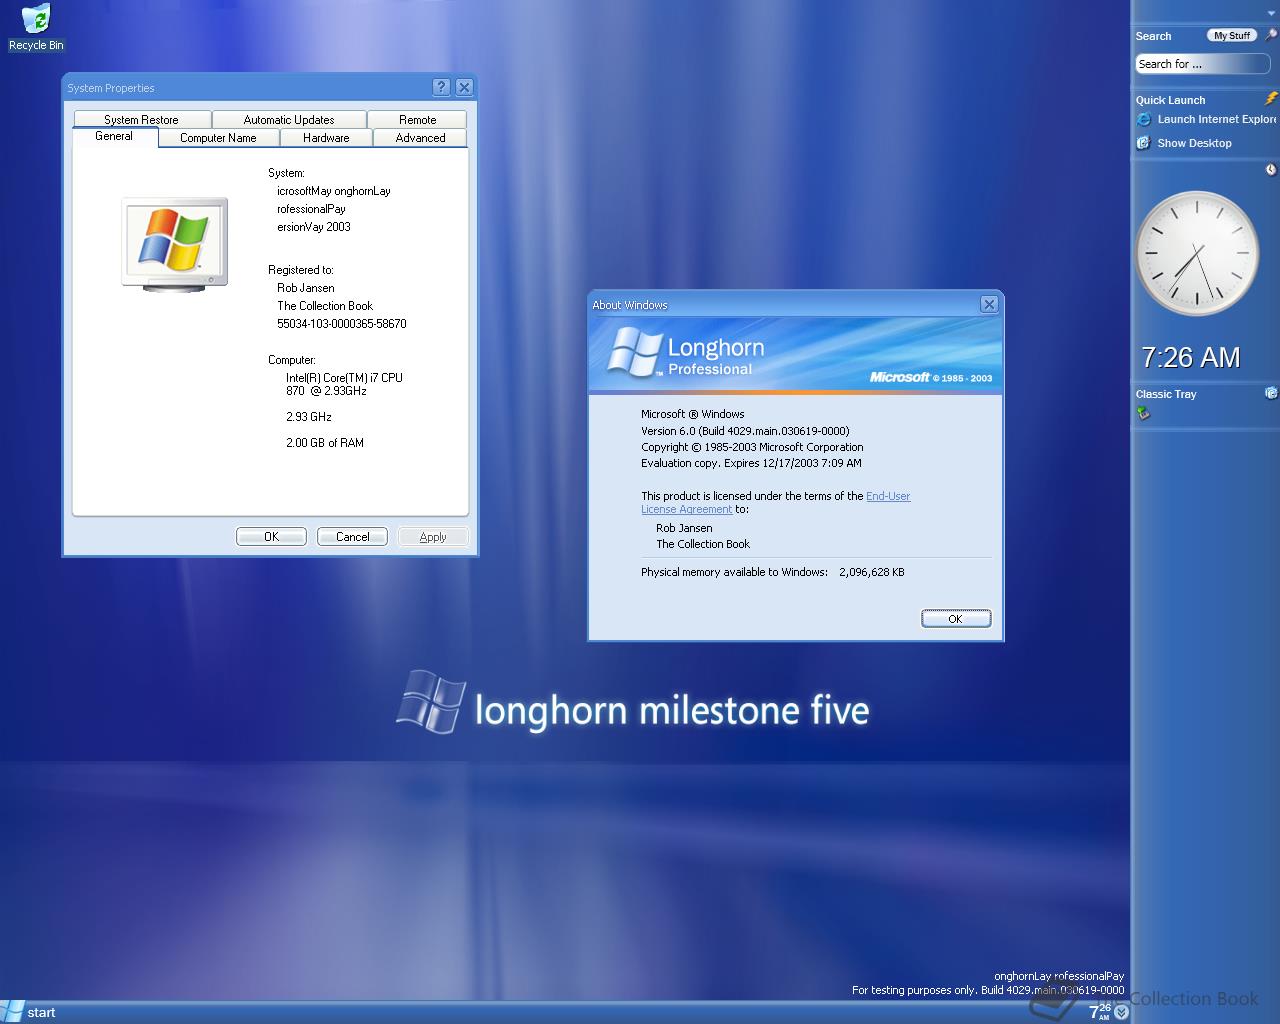This screenshot has height=1024, width=1280.
Task: Open the End-User License Agreement link
Action: click(x=775, y=502)
